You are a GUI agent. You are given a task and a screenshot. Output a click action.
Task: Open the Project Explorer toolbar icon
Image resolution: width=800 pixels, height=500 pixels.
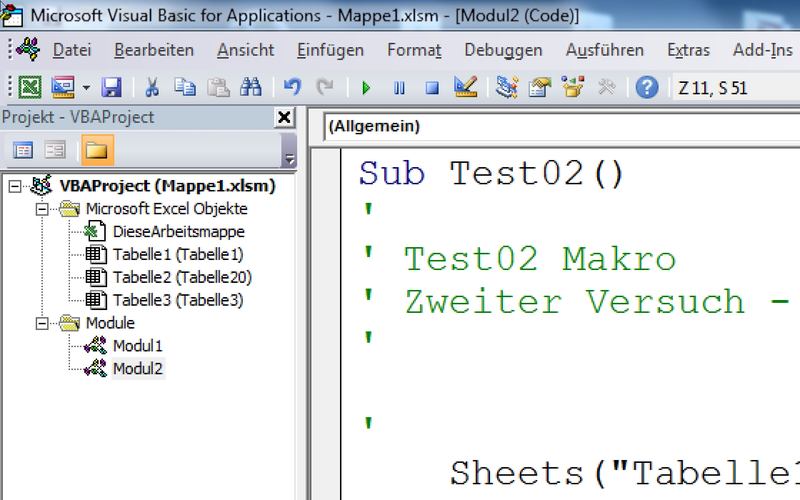coord(507,87)
